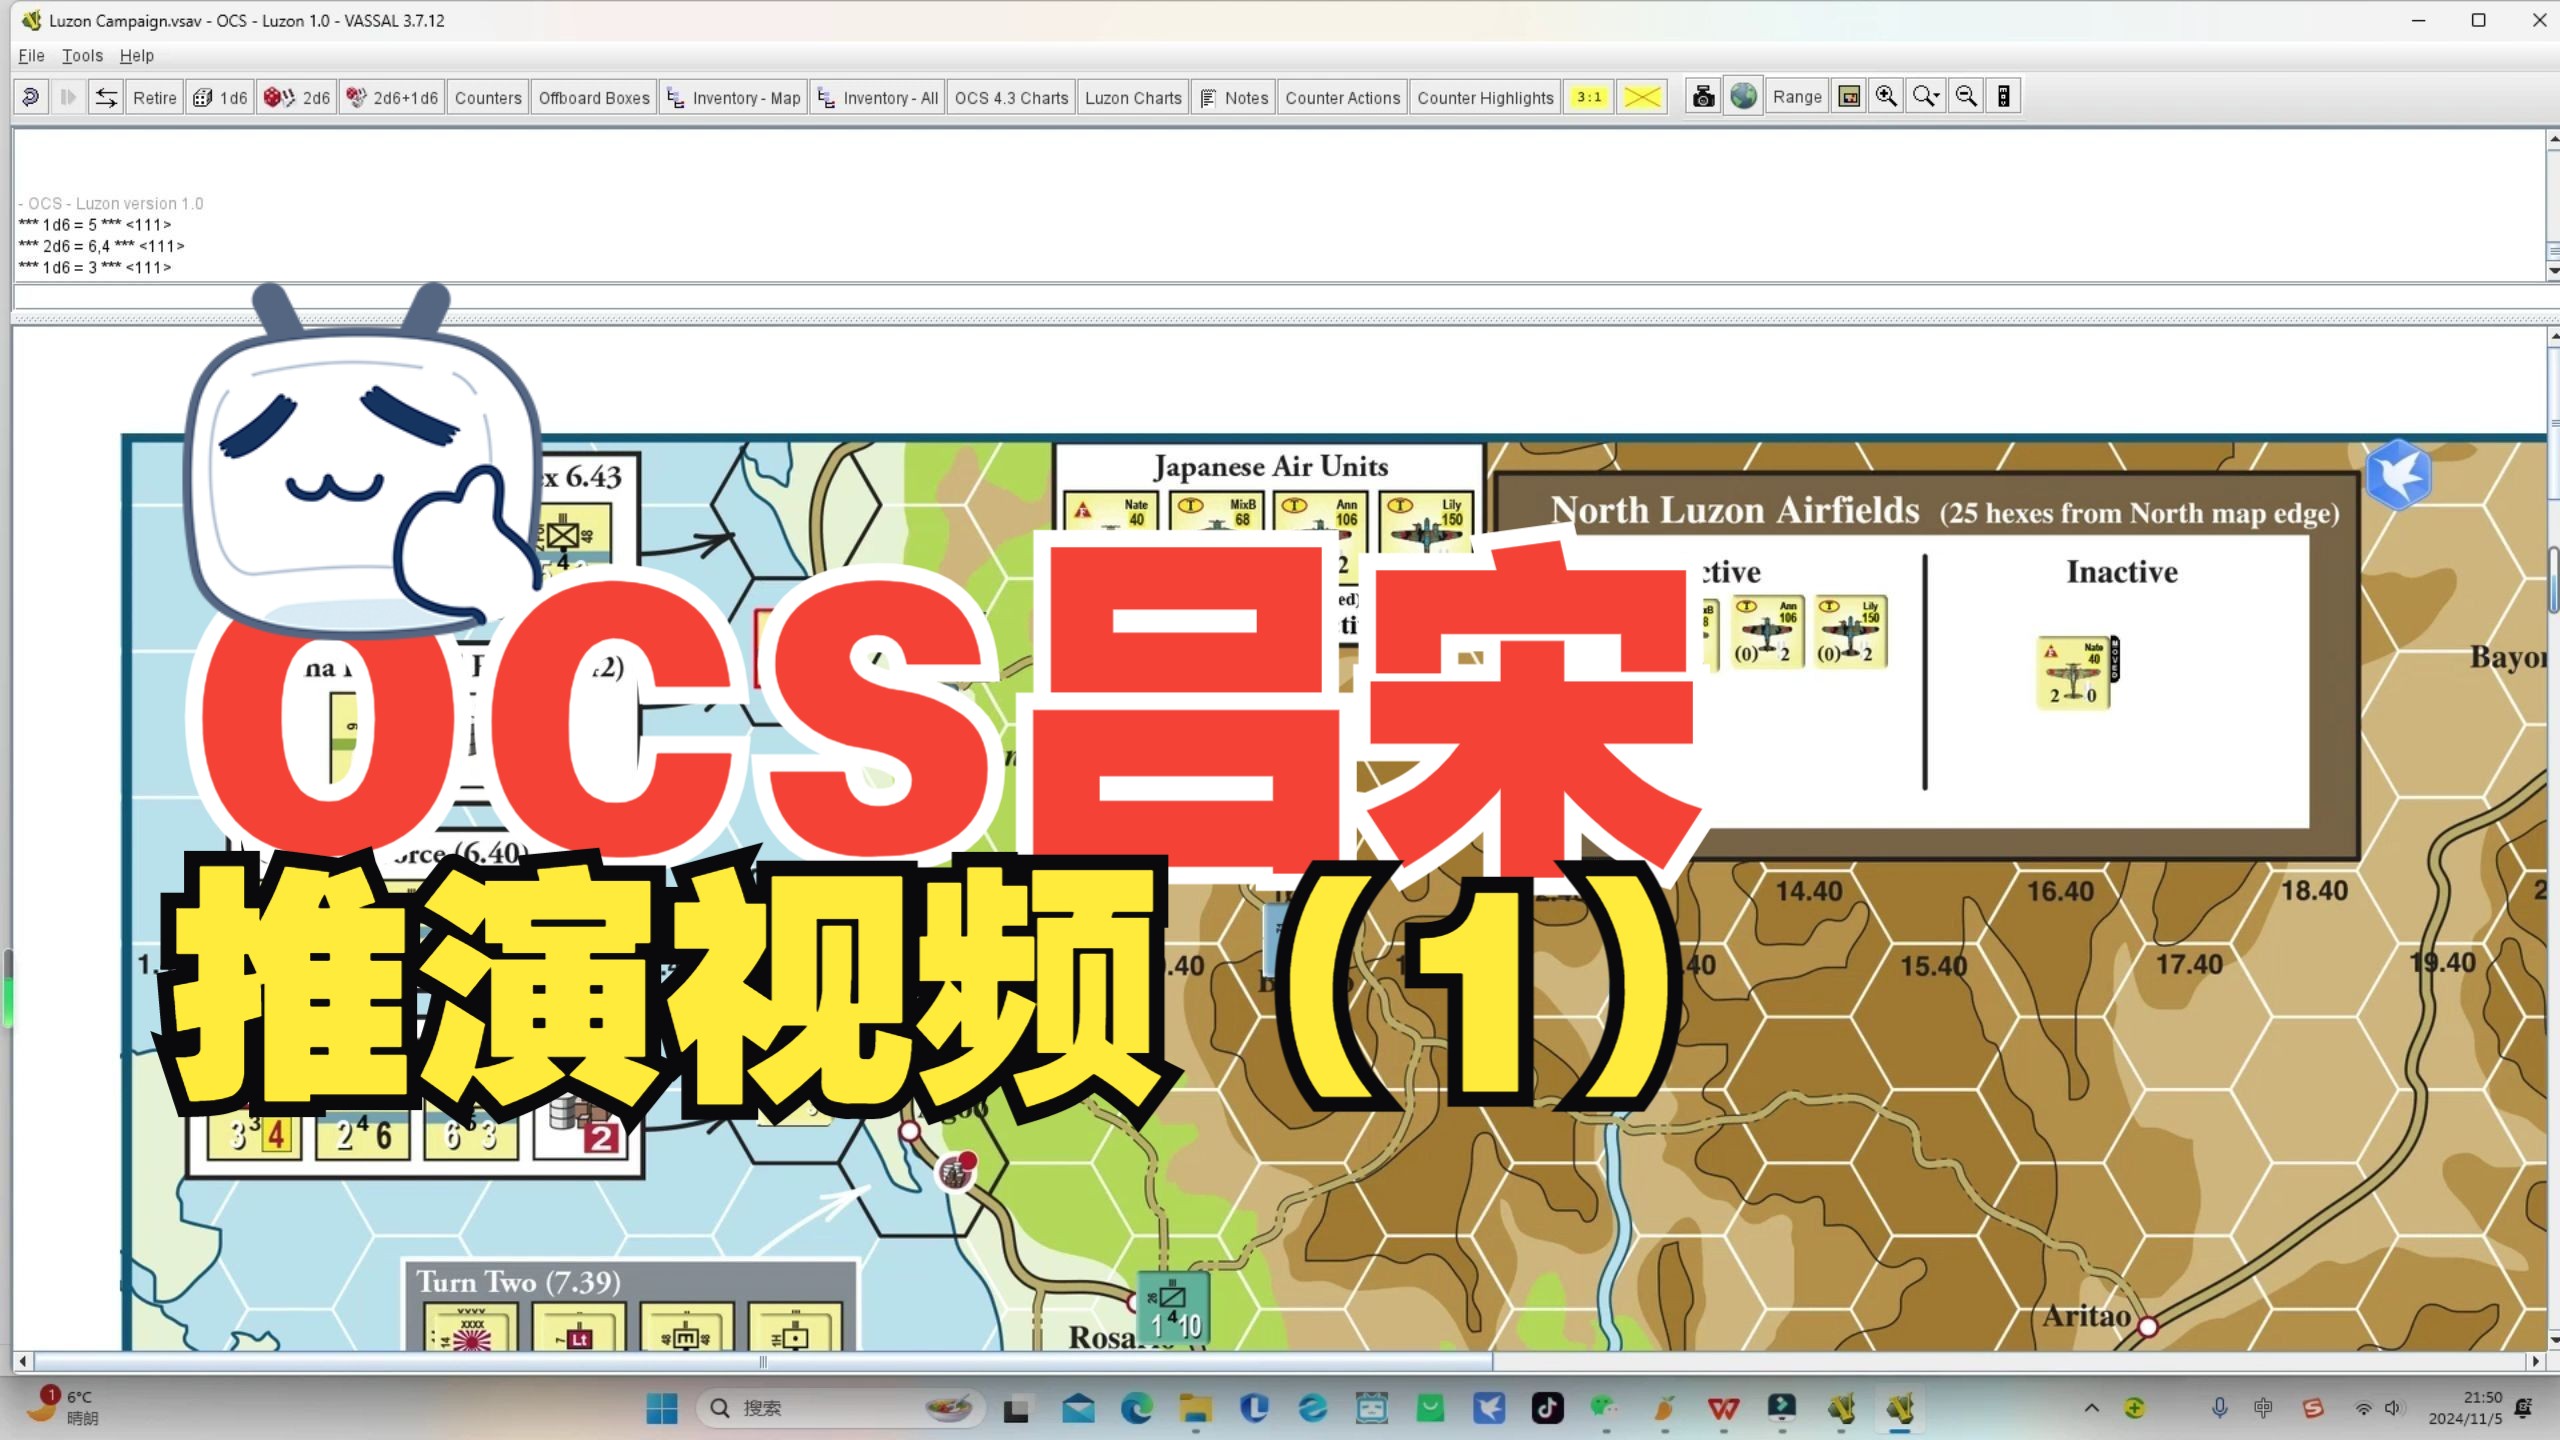2560x1440 pixels.
Task: Click the Windows Start button
Action: point(661,1409)
